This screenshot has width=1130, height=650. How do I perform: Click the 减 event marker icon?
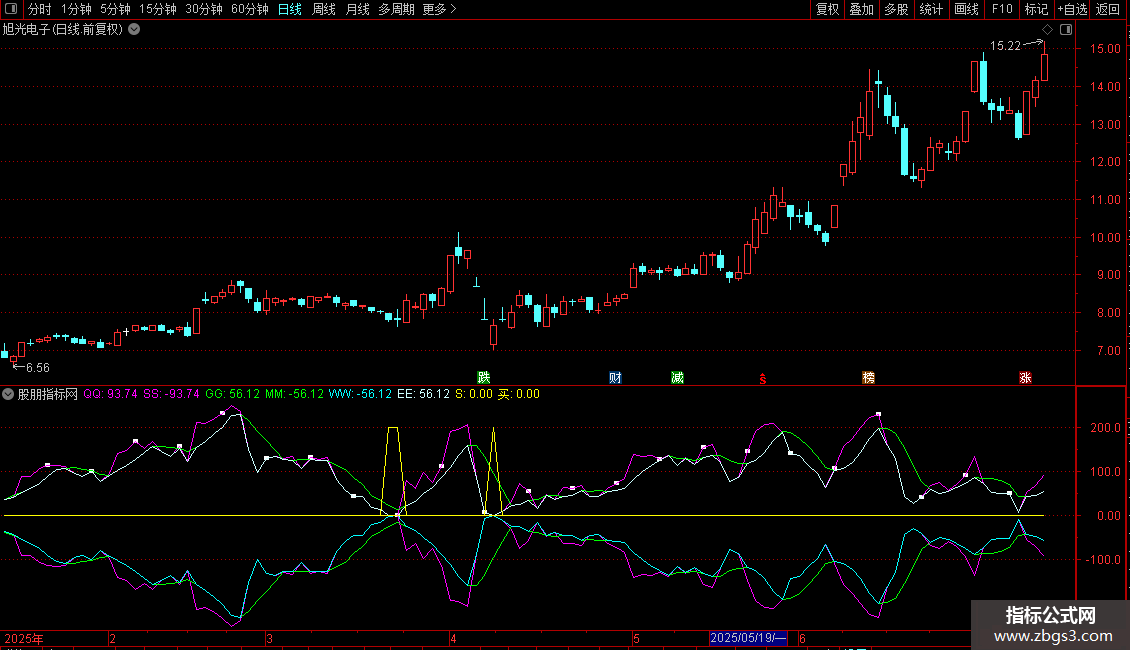[678, 377]
